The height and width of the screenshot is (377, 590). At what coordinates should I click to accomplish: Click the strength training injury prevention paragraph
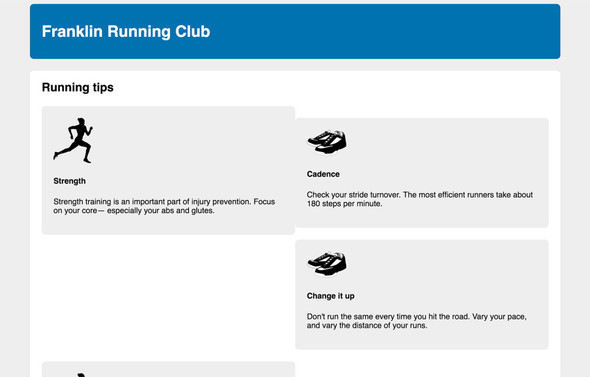(164, 206)
